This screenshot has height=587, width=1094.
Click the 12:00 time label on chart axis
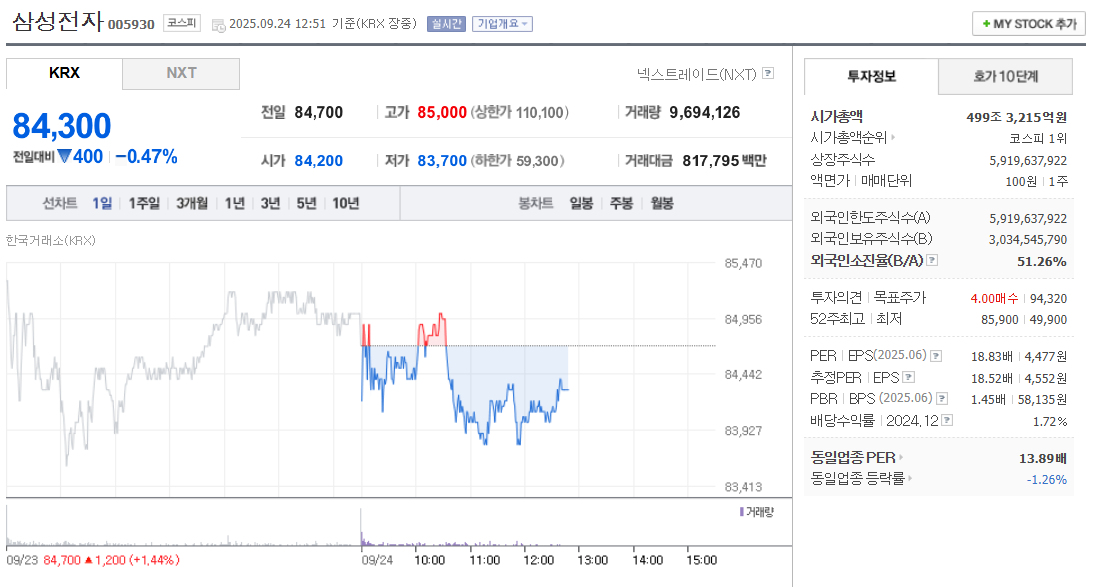pos(538,560)
